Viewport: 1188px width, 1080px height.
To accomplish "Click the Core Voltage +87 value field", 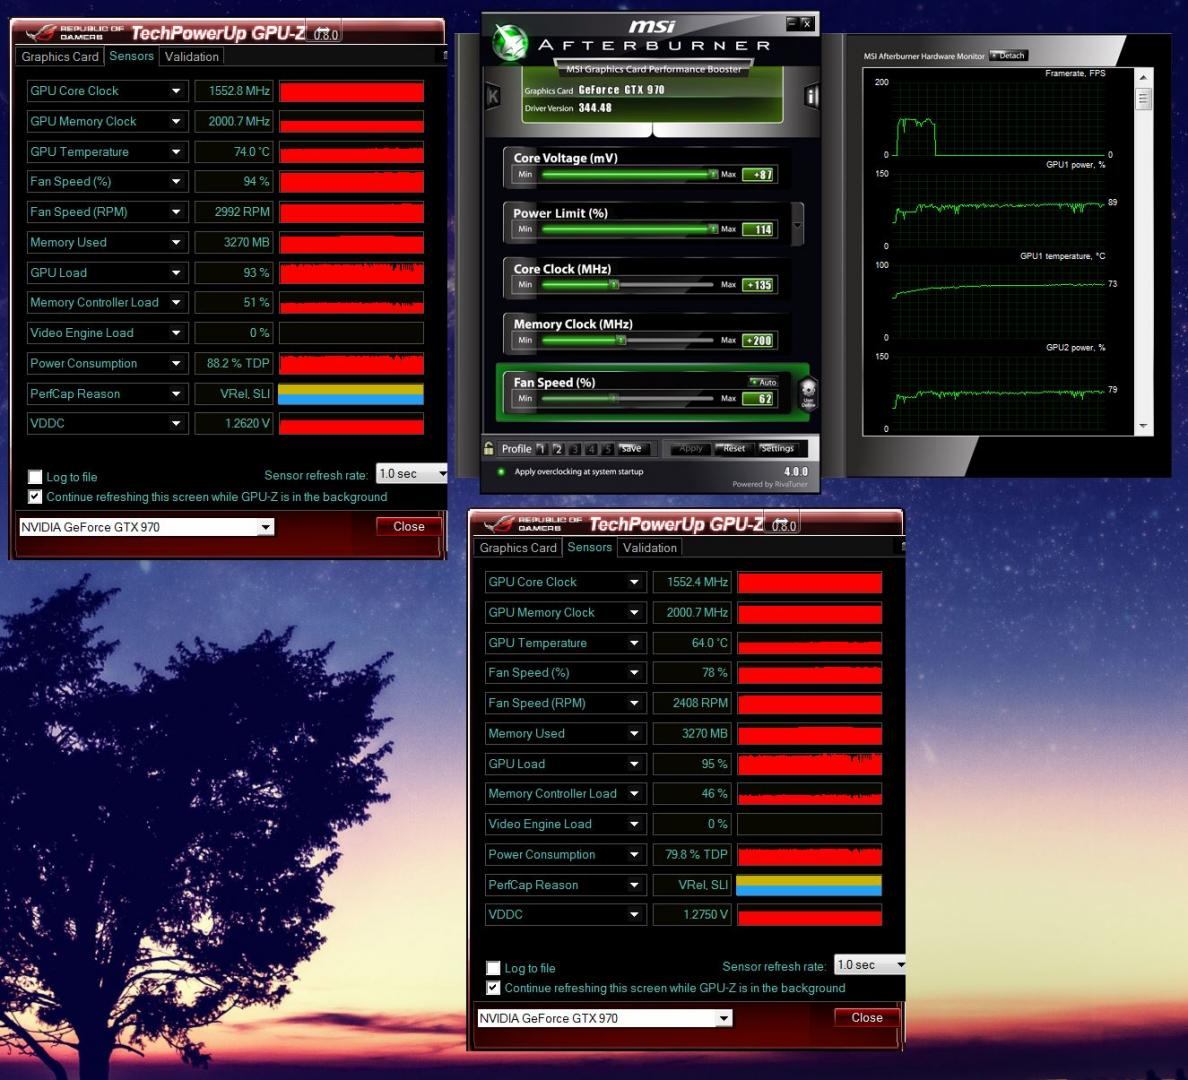I will click(758, 174).
